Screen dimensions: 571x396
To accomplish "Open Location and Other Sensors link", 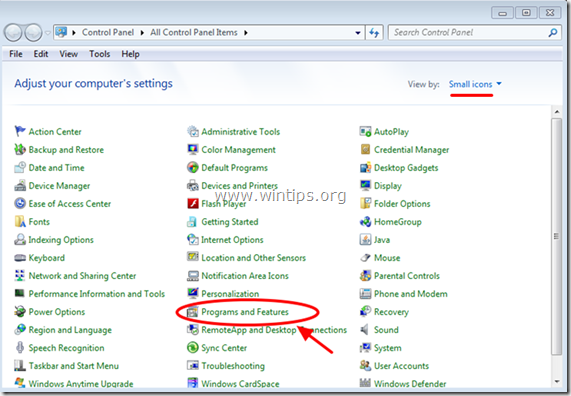I will [253, 258].
